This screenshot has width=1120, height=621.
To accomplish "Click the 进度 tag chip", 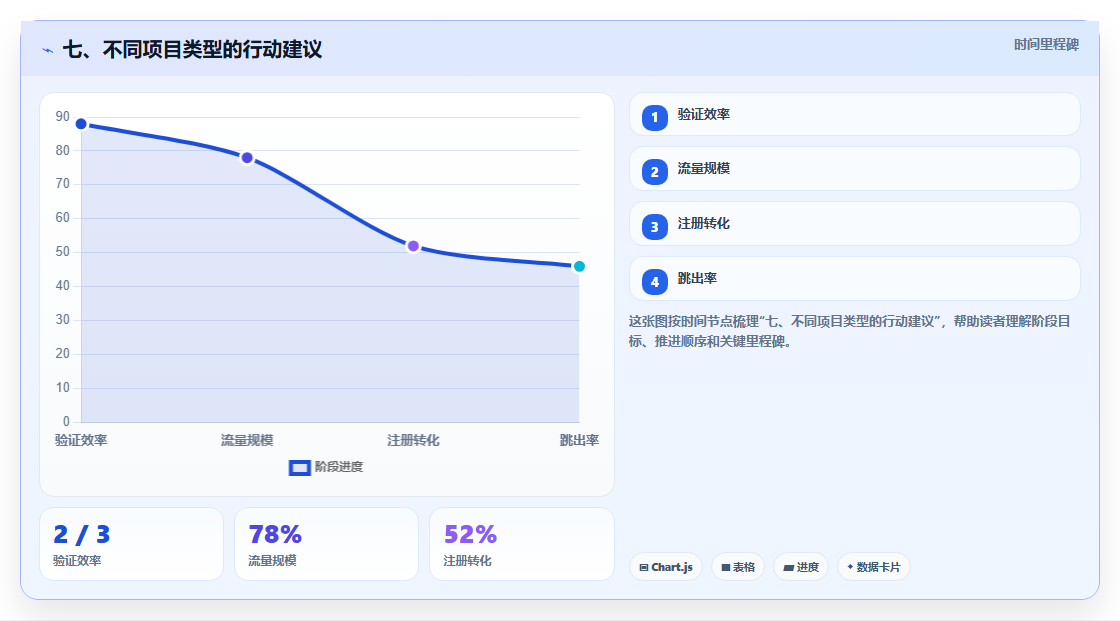I will (x=801, y=567).
